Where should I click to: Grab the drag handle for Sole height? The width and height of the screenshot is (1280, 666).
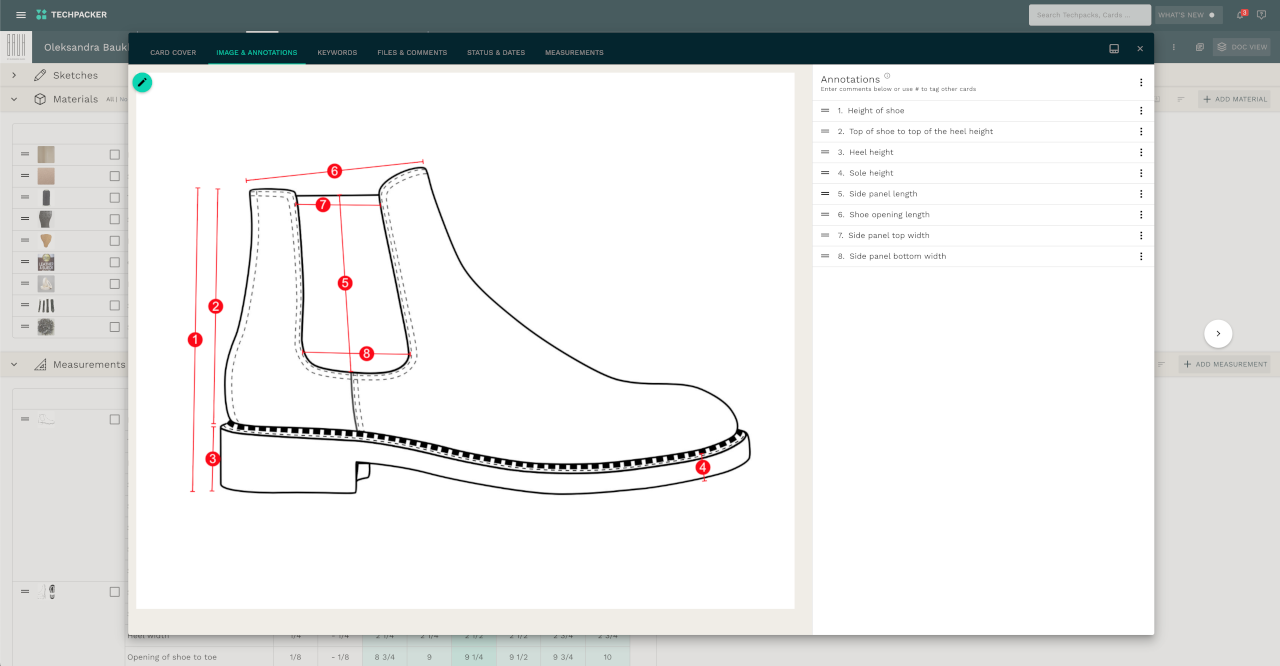[825, 173]
